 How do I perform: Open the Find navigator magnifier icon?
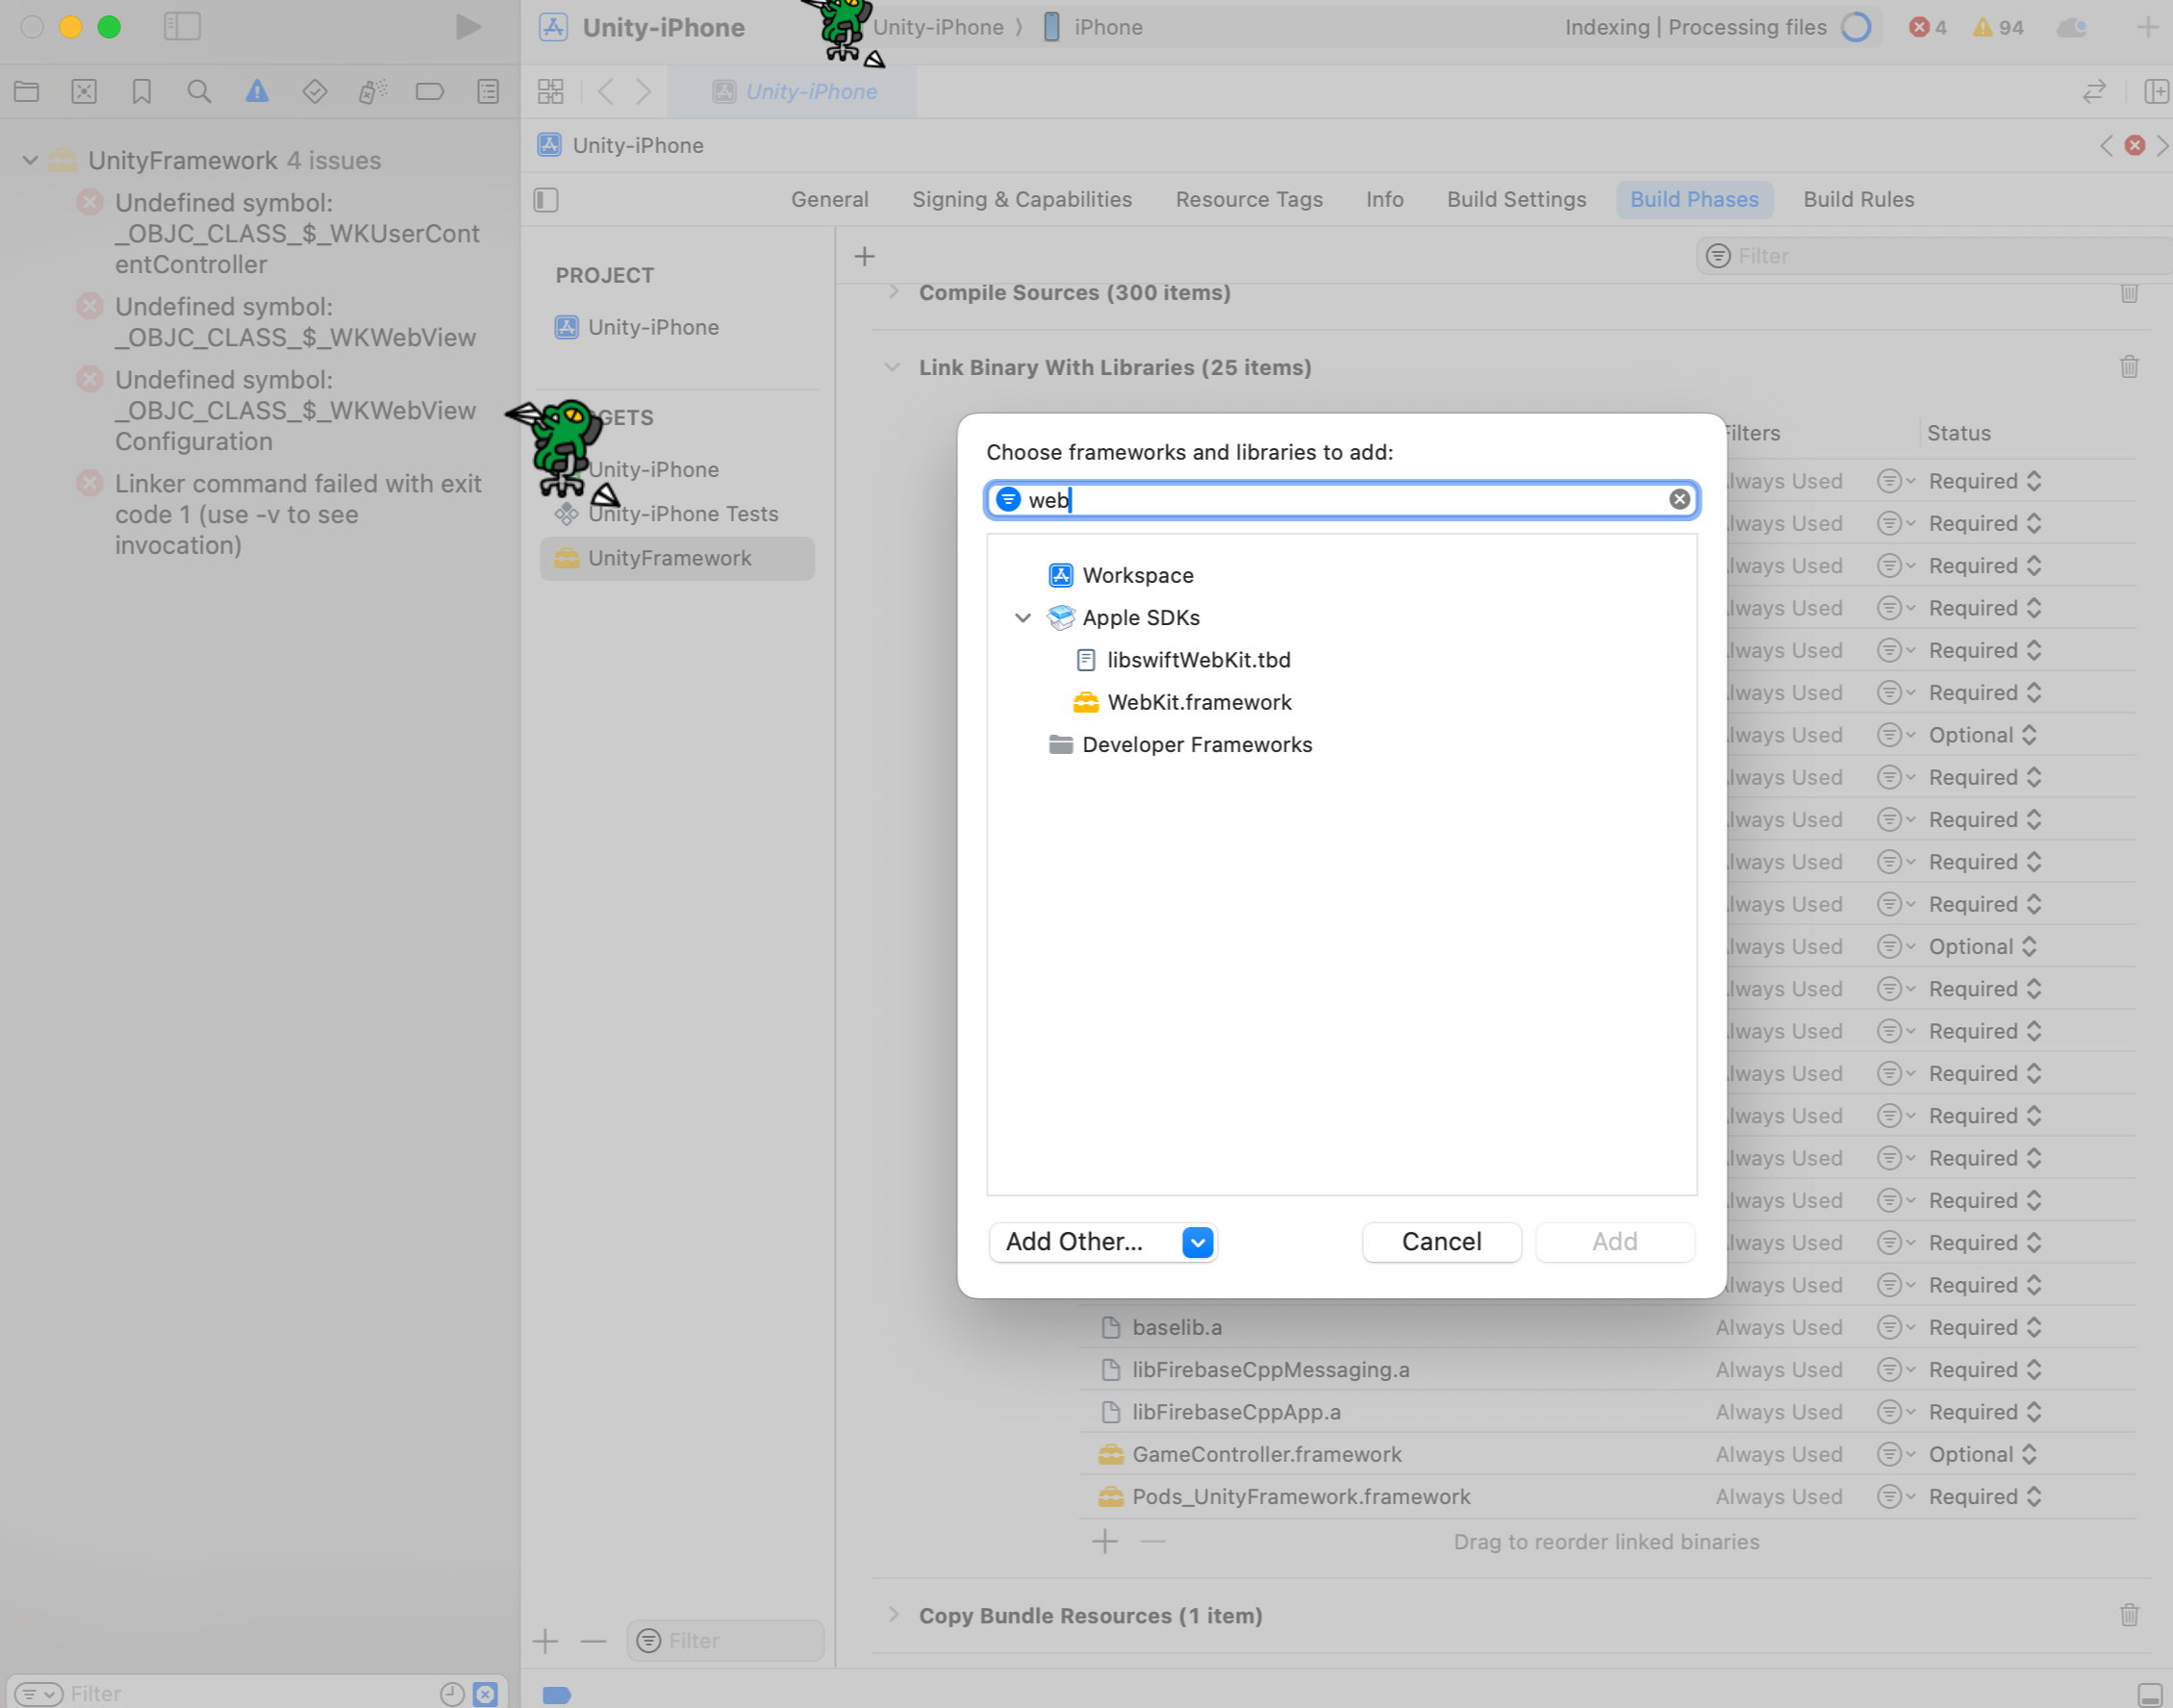coord(199,92)
